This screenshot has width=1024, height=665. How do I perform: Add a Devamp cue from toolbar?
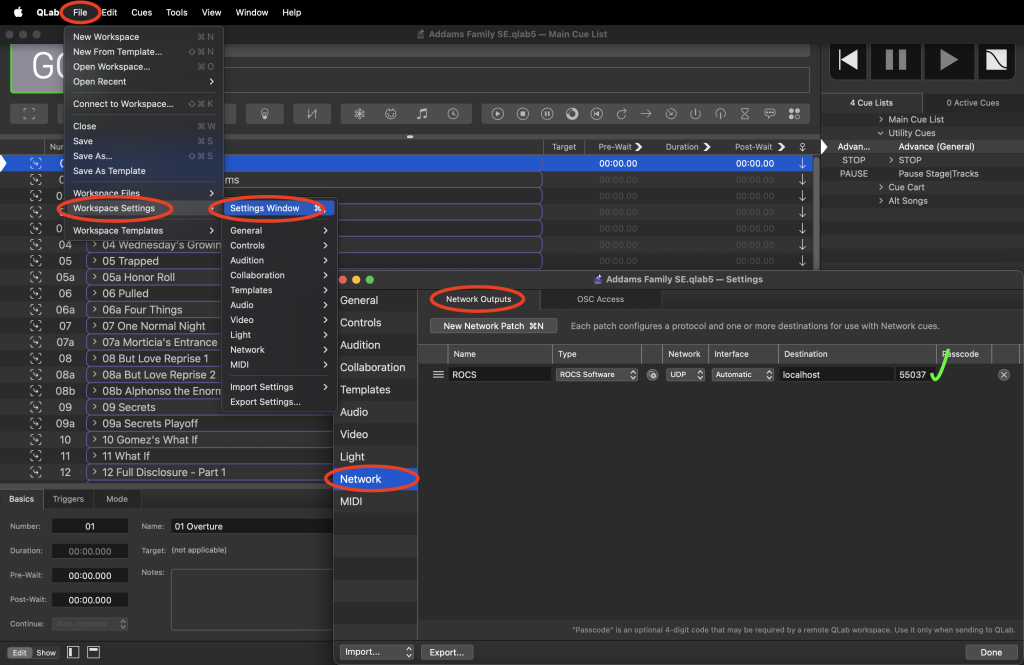point(622,114)
